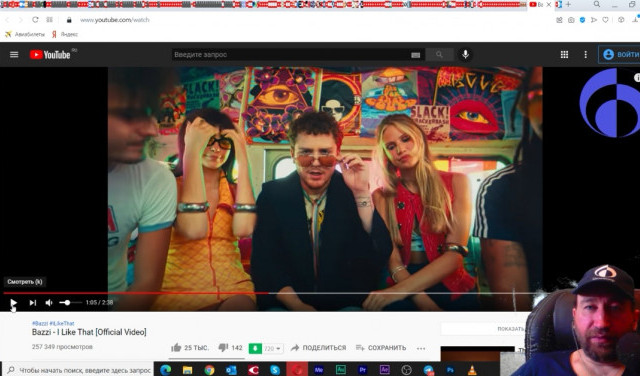Click the video title Bazzi - I Like That

coord(89,332)
